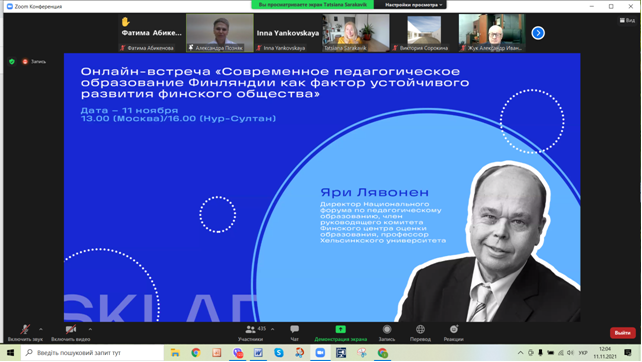The height and width of the screenshot is (362, 642).
Task: Select the Александра Позняк video tile
Action: (x=220, y=33)
